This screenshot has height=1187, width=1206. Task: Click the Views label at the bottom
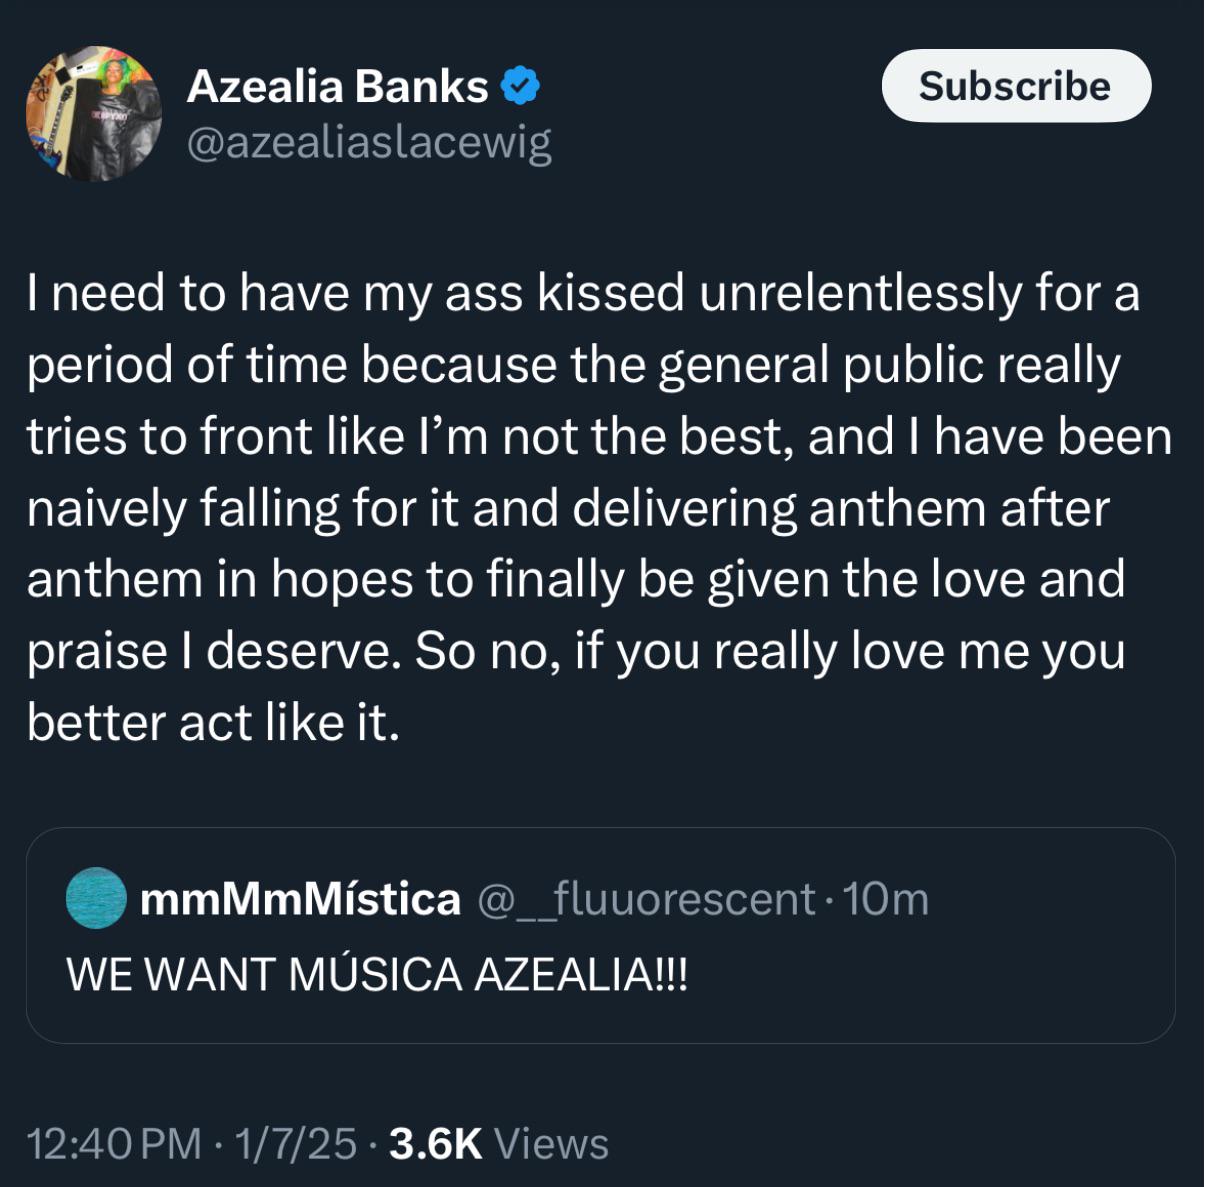point(551,1144)
